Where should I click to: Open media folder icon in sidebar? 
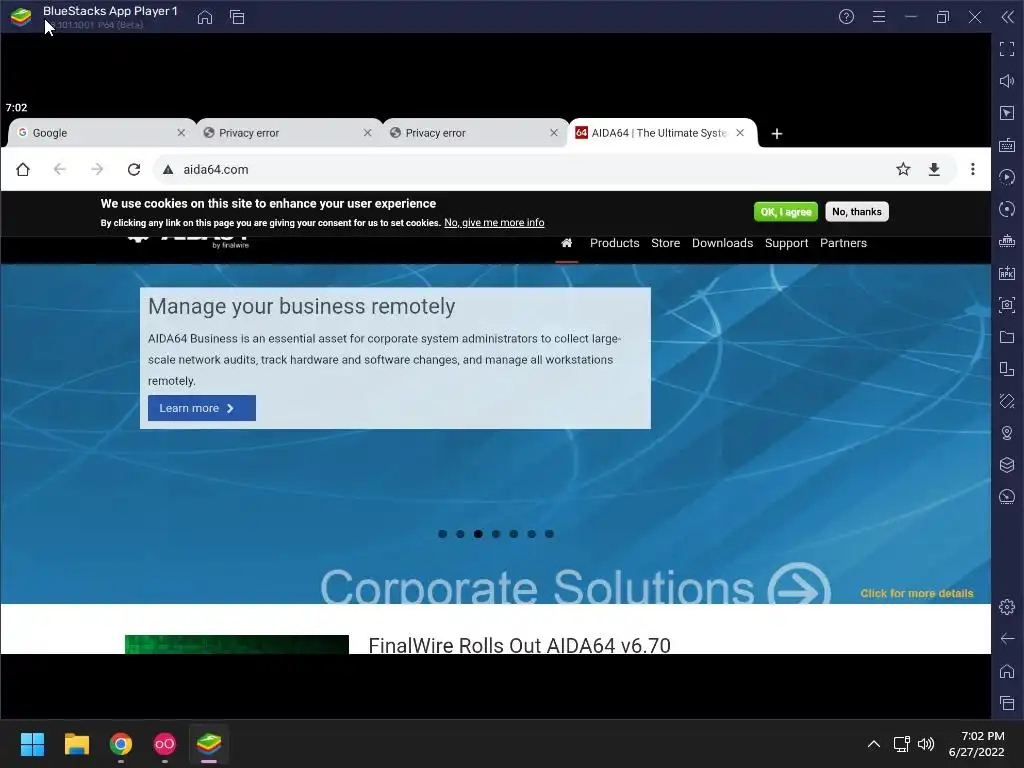[x=1007, y=337]
